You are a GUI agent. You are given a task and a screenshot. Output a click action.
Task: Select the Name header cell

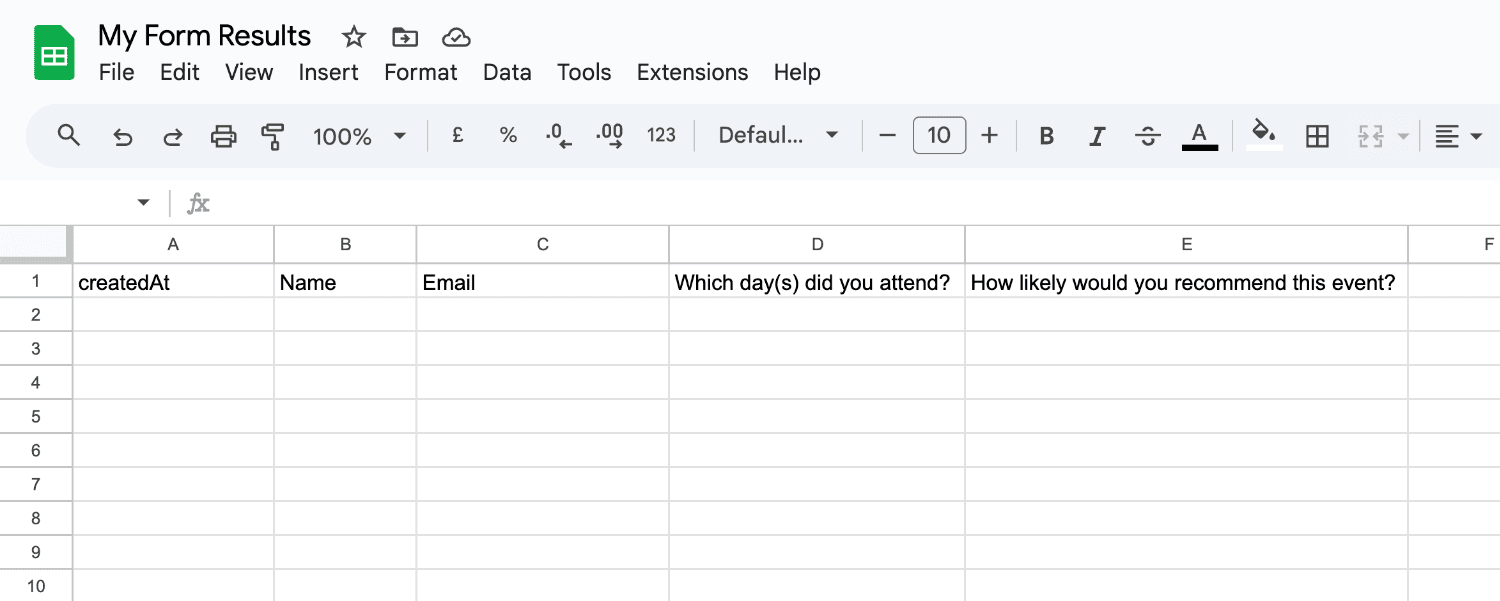click(x=345, y=282)
